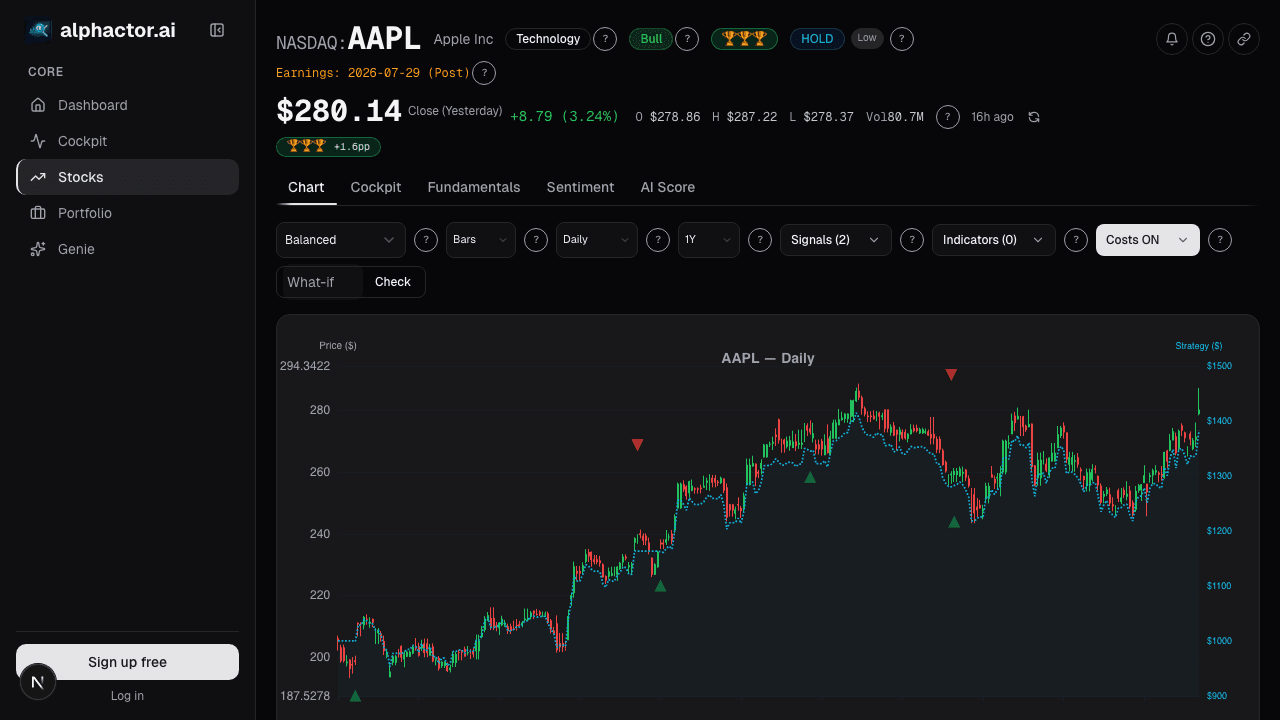This screenshot has height=720, width=1280.
Task: Open the Fundamentals tab
Action: click(474, 187)
